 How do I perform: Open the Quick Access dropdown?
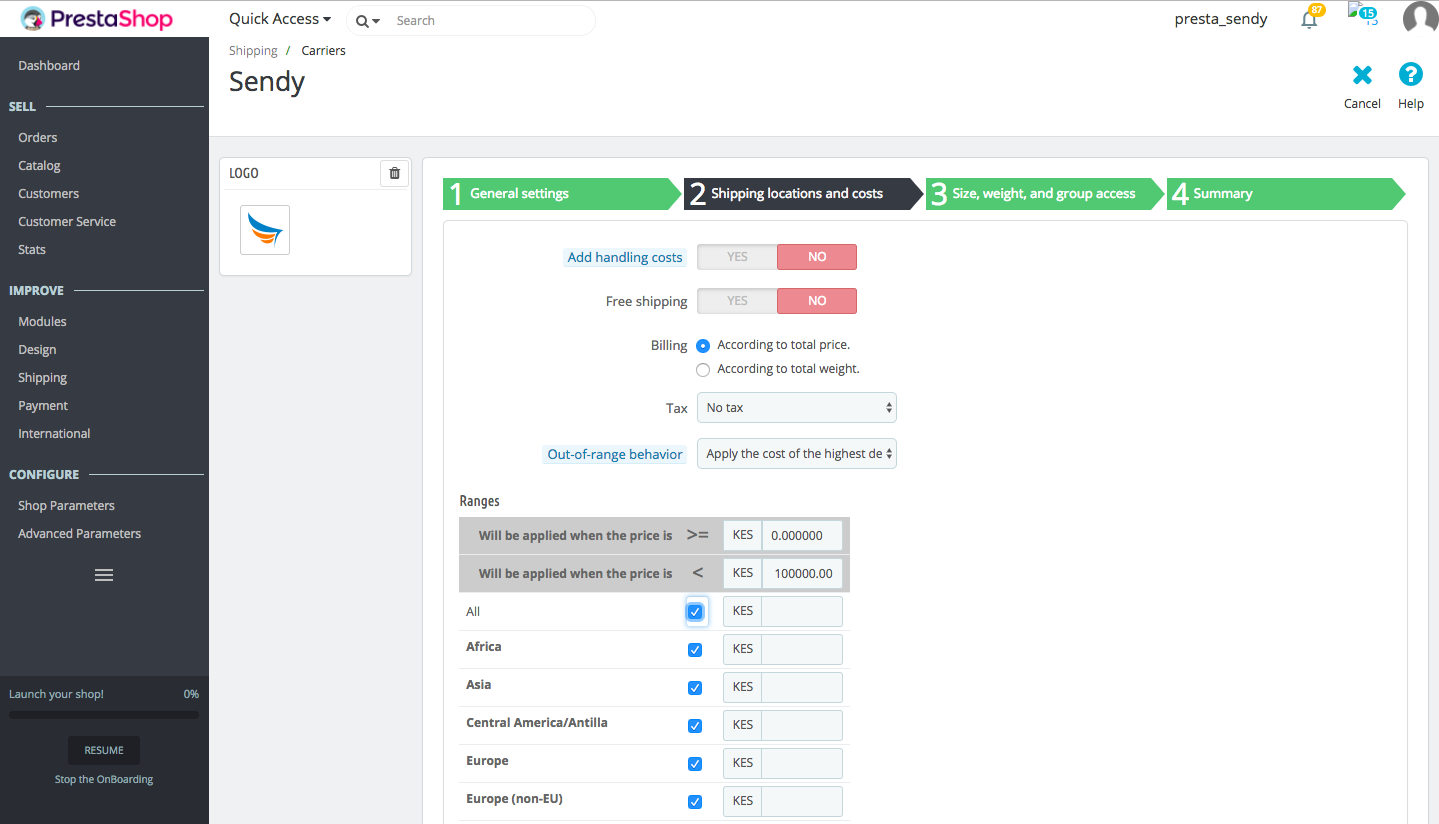point(280,19)
